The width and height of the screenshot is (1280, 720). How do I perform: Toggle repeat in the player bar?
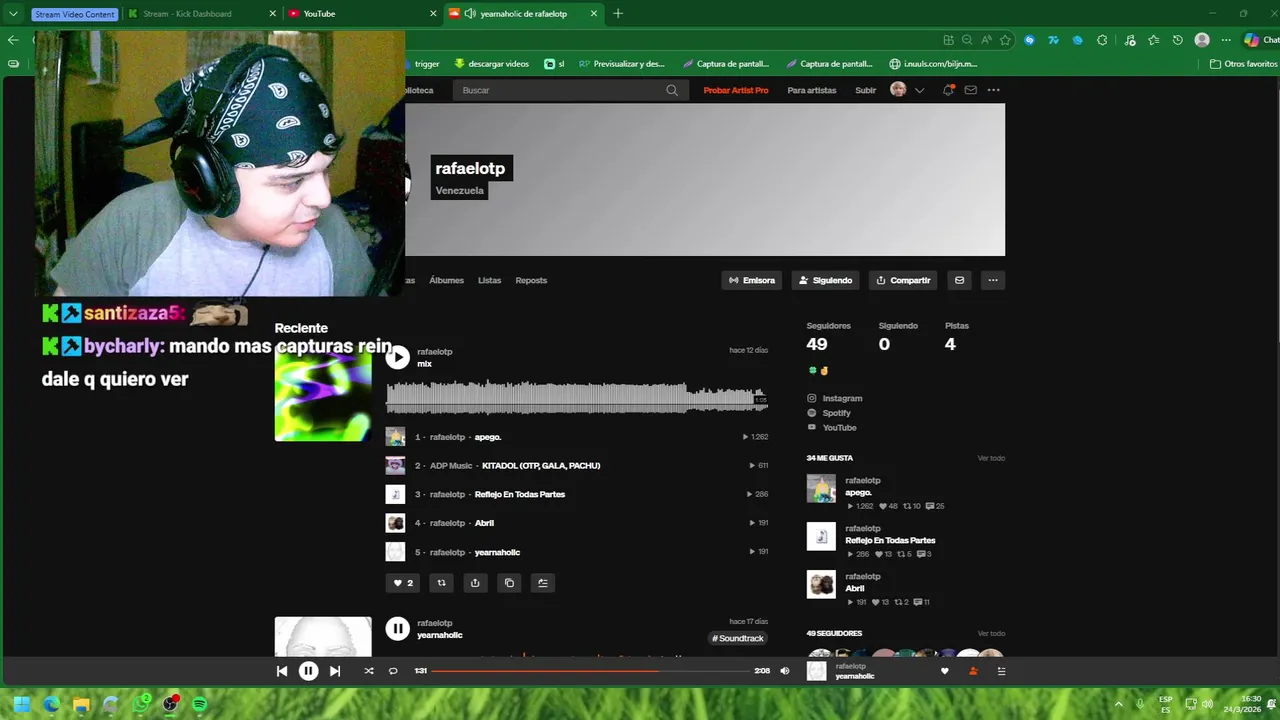393,671
